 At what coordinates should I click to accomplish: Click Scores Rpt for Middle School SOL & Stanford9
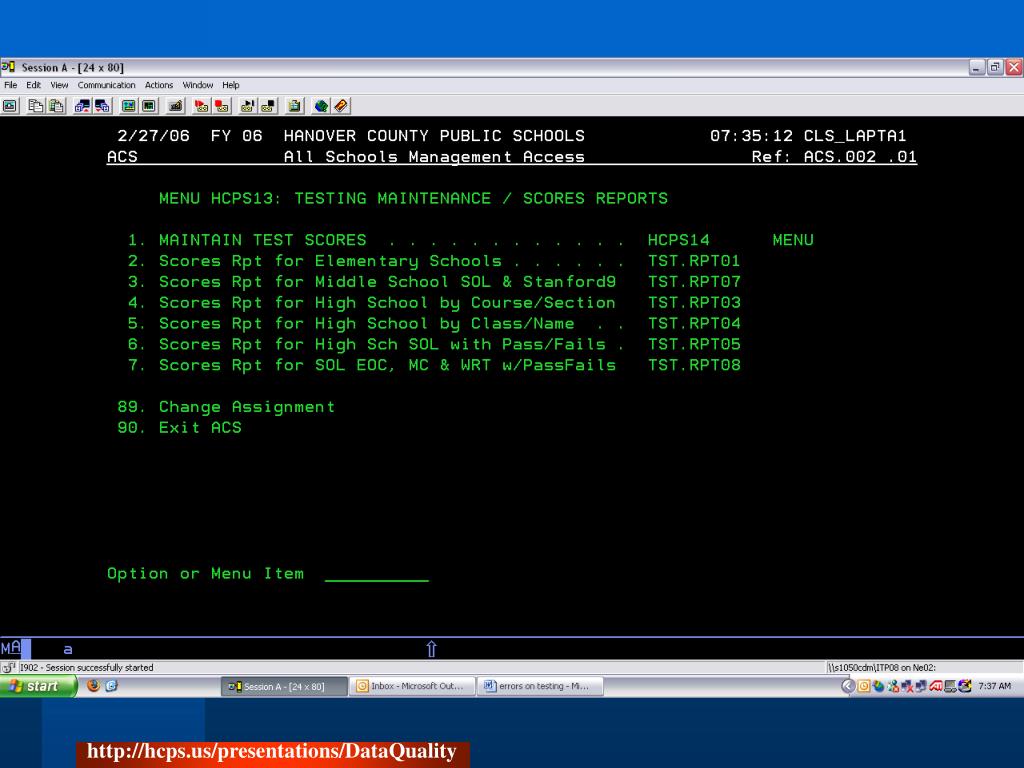tap(387, 281)
